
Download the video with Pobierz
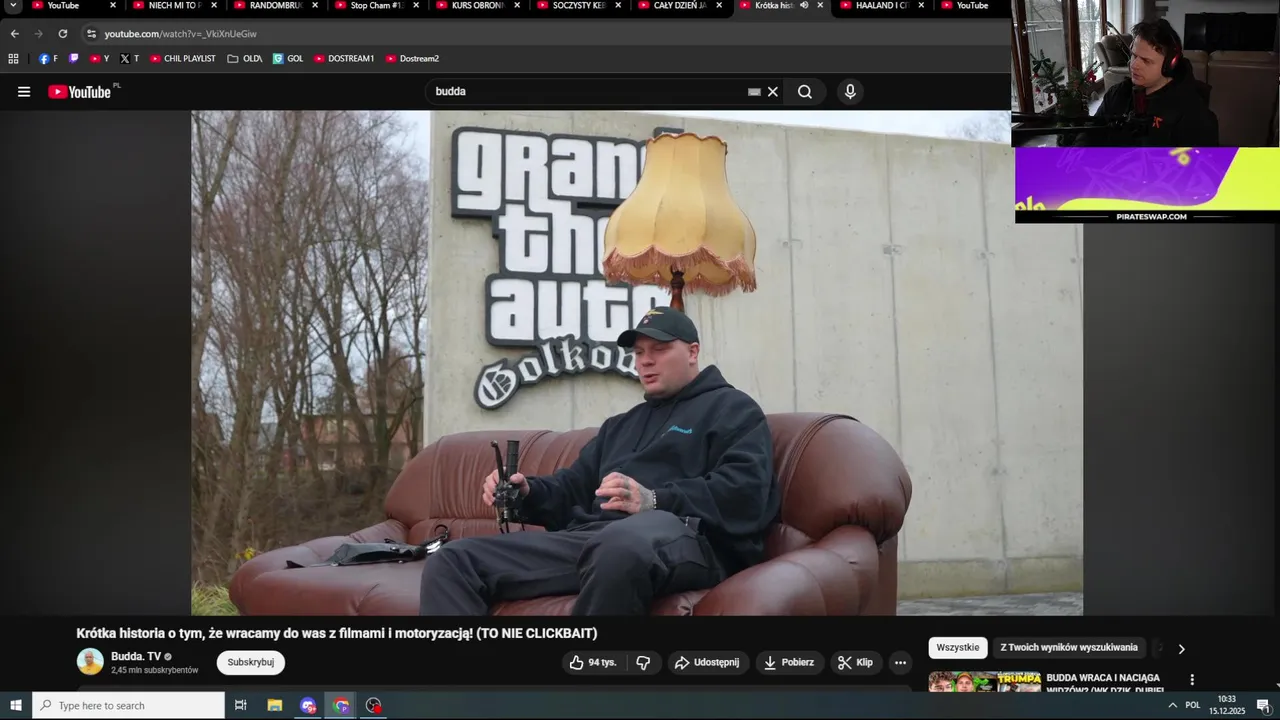pos(789,662)
